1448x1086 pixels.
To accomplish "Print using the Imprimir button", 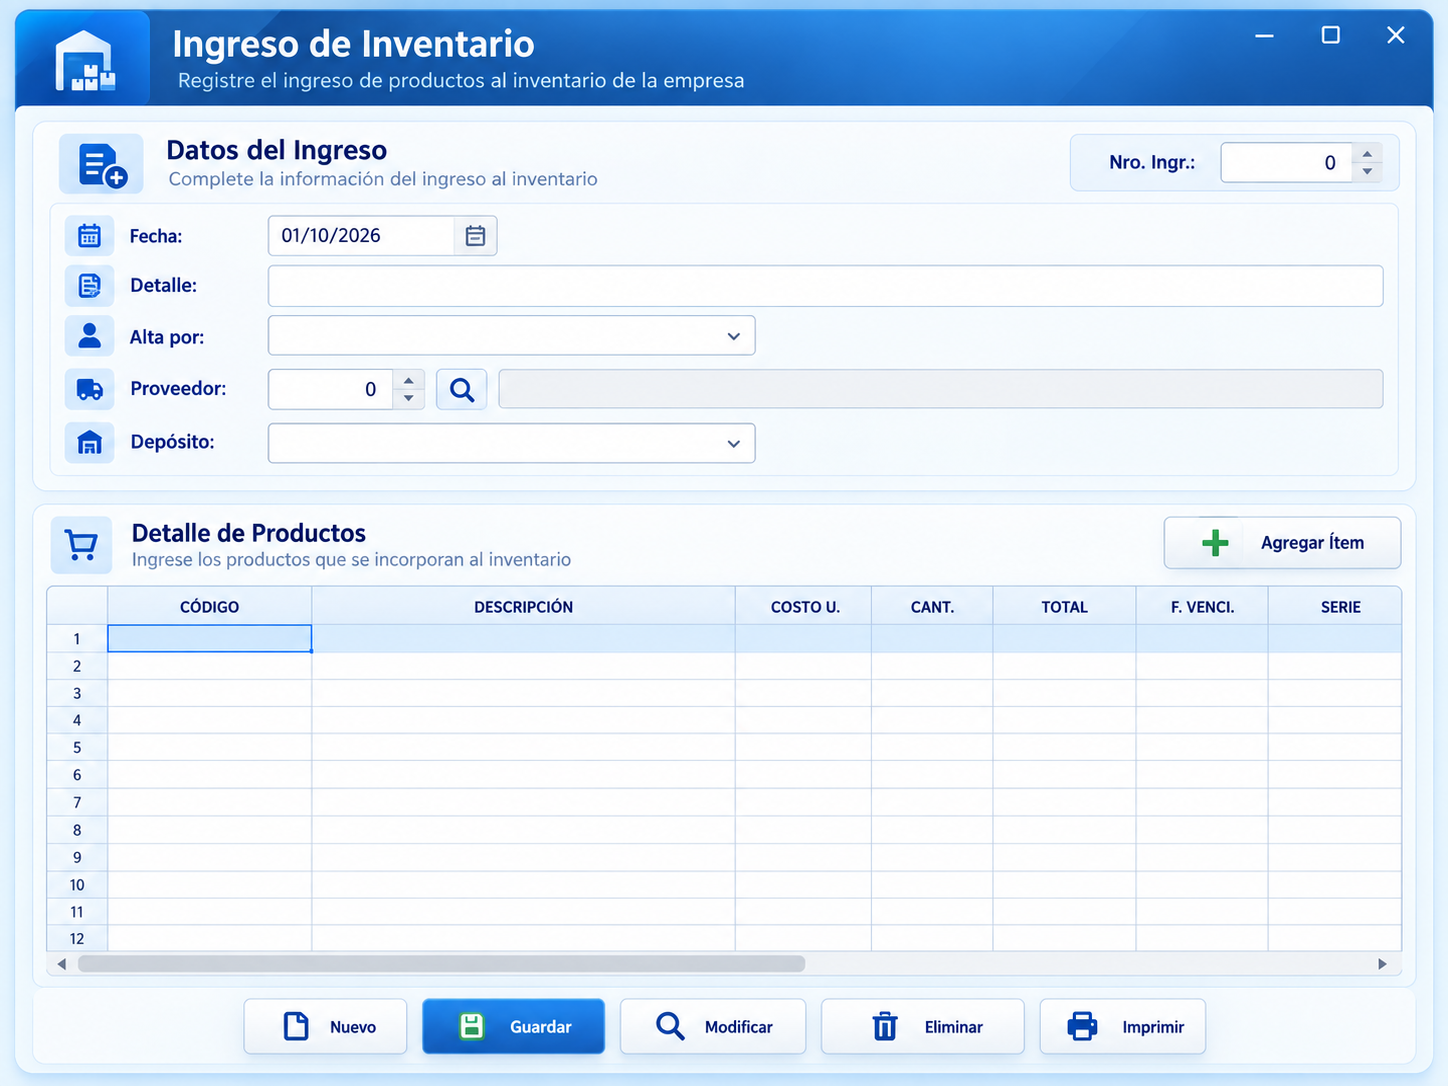I will [x=1123, y=1026].
